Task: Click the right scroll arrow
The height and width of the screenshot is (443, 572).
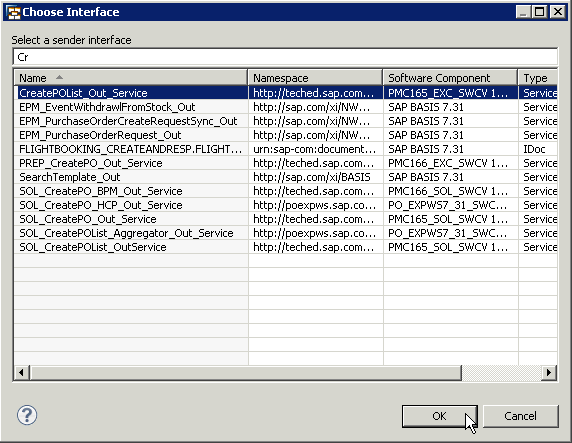Action: 549,373
